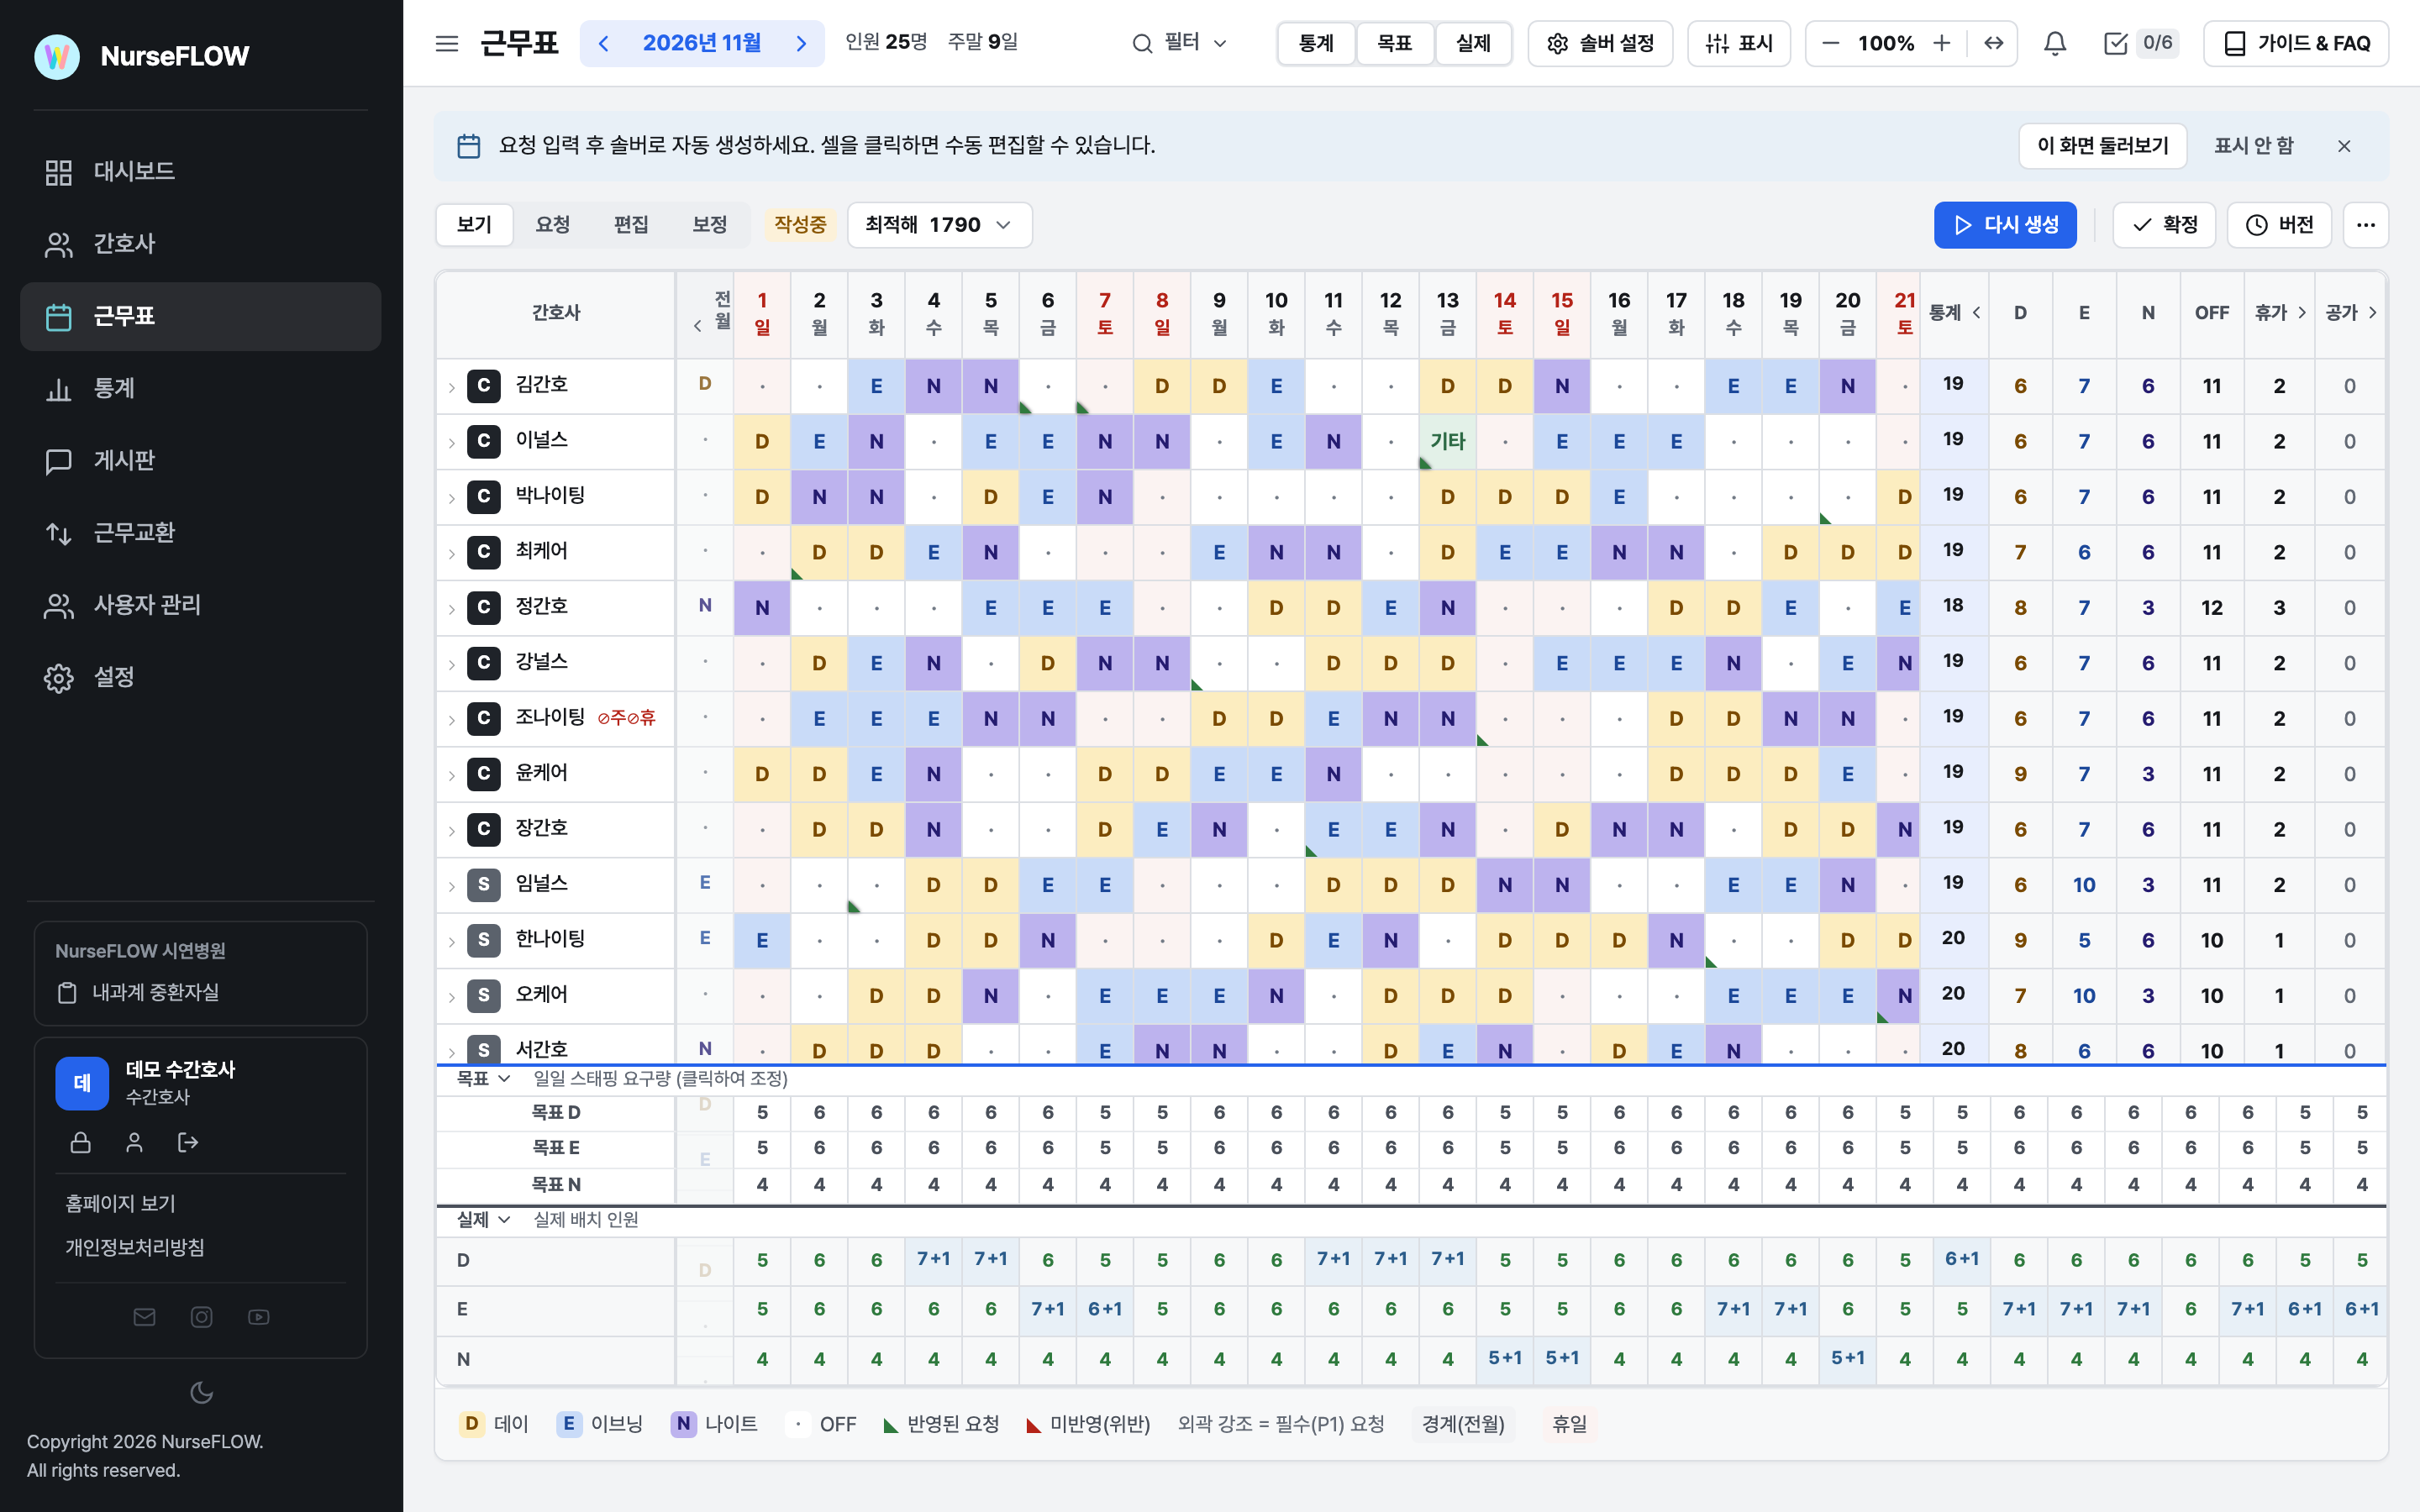This screenshot has width=2420, height=1512.
Task: Open the more options ellipsis button
Action: 2365,225
